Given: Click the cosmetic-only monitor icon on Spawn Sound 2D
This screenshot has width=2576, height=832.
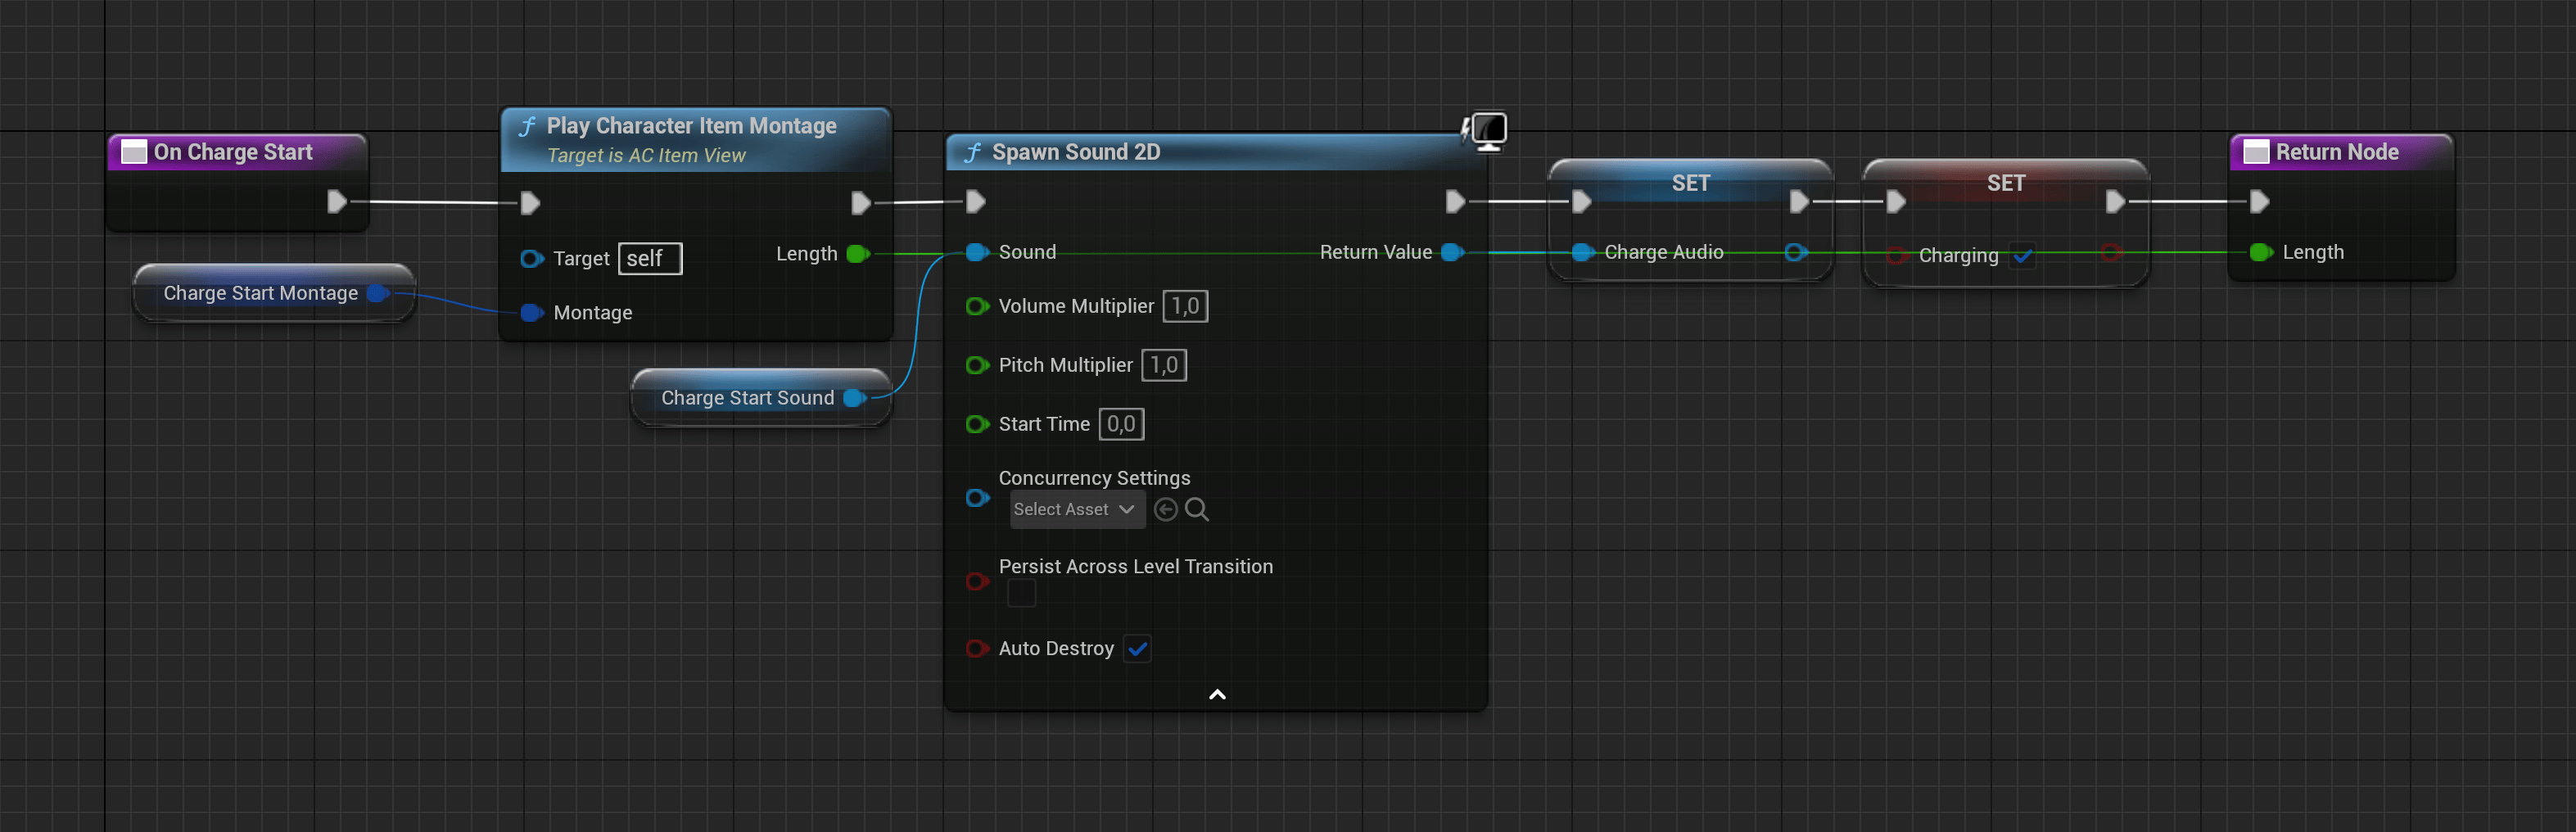Looking at the screenshot, I should (x=1487, y=131).
